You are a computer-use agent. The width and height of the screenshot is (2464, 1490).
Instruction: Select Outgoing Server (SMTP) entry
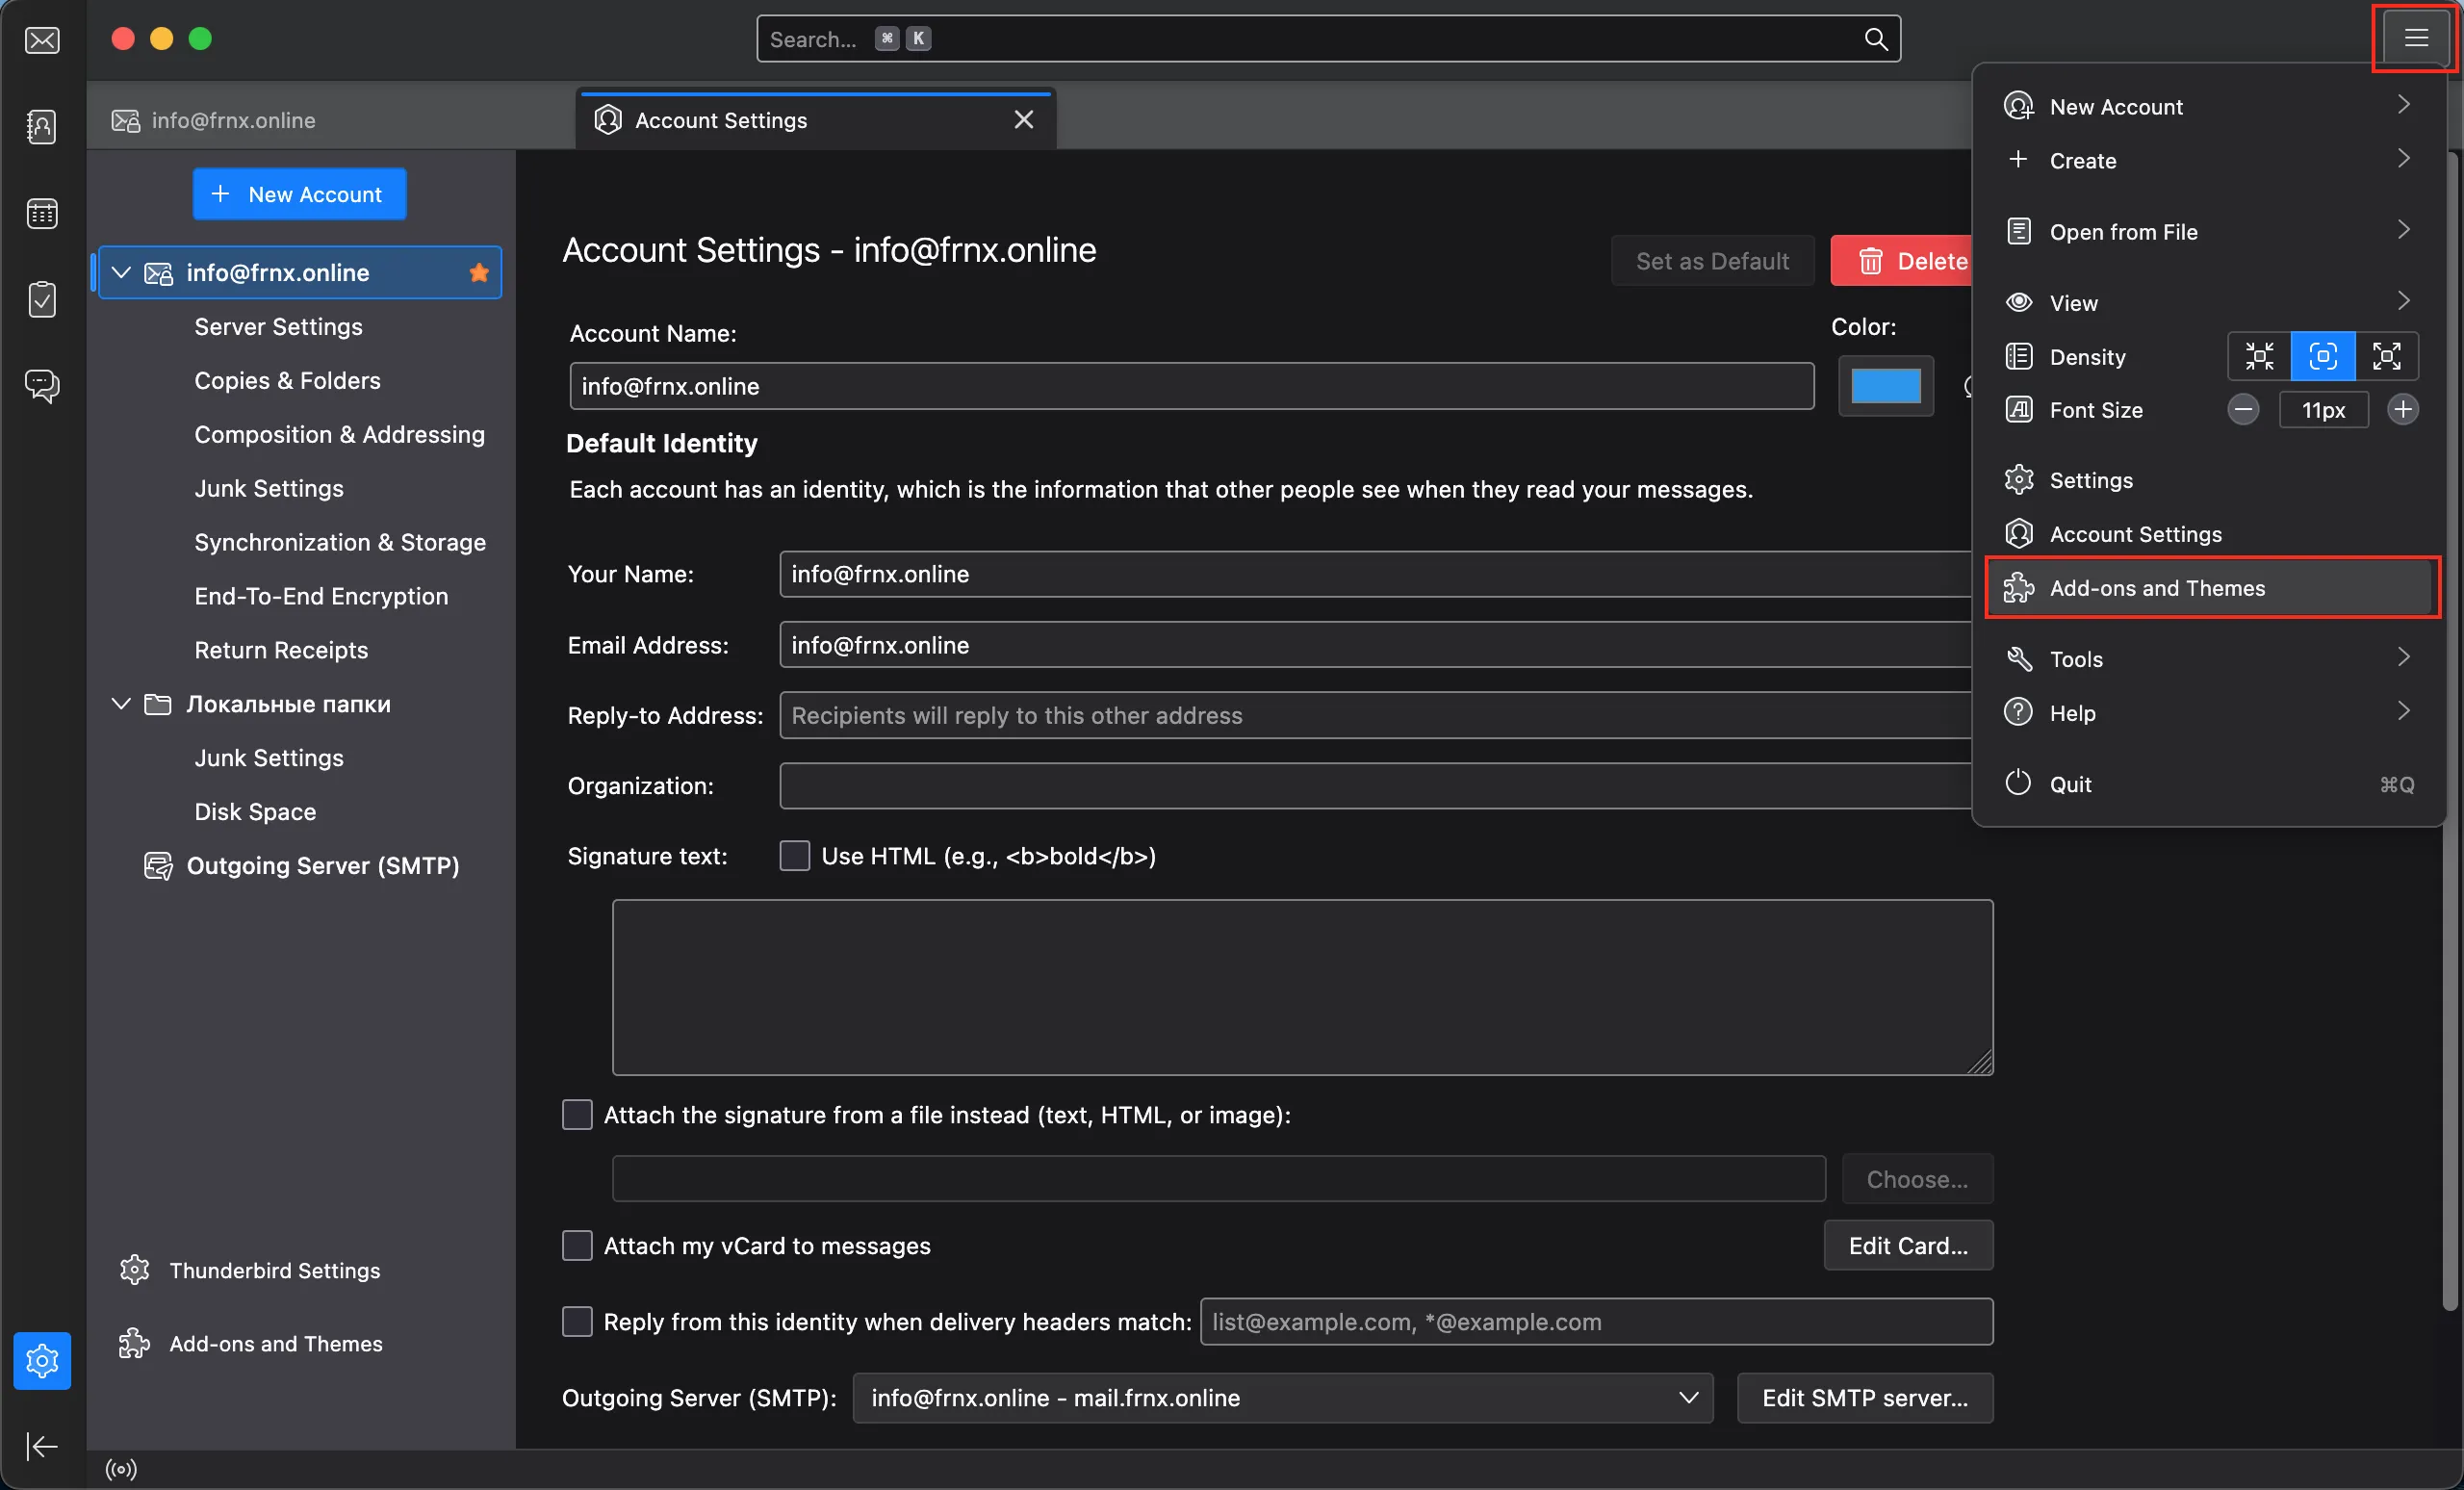click(302, 865)
